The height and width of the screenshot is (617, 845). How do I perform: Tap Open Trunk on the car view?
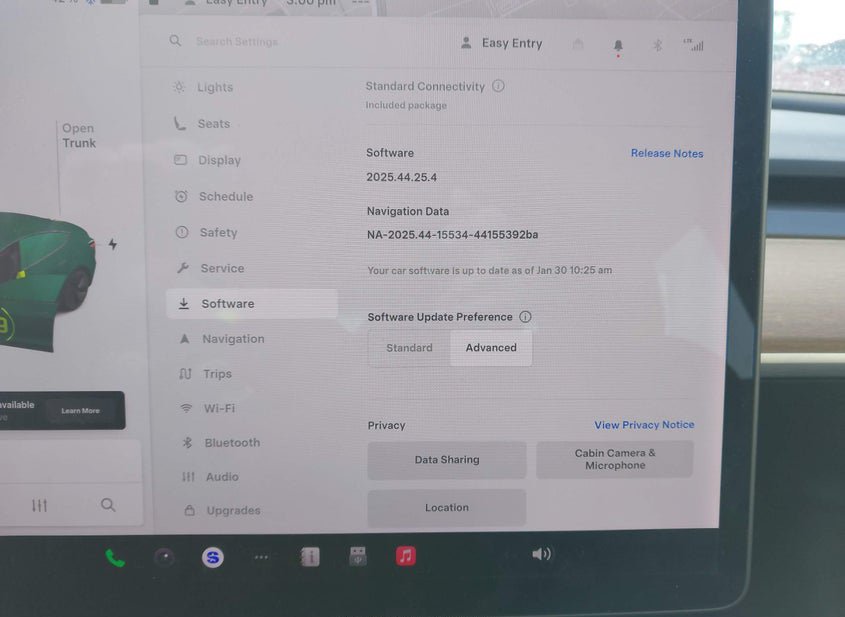(79, 136)
